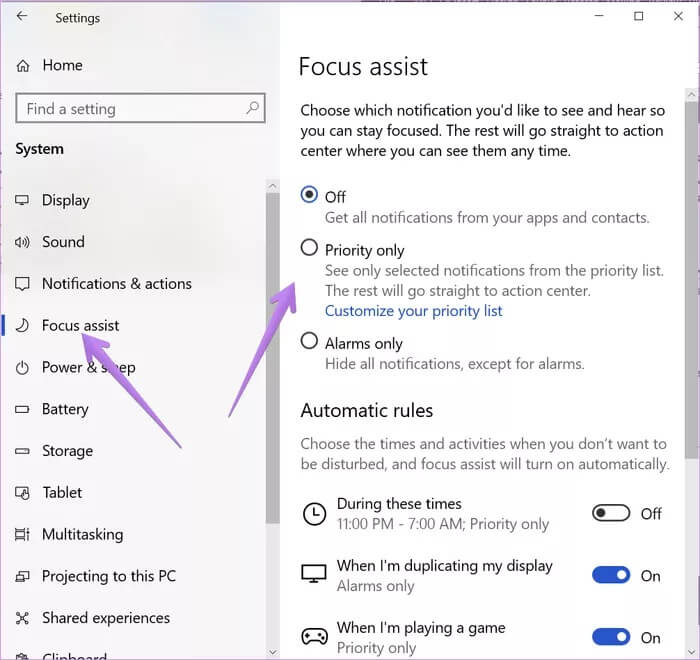The width and height of the screenshot is (700, 660).
Task: Open Display settings
Action: 66,201
